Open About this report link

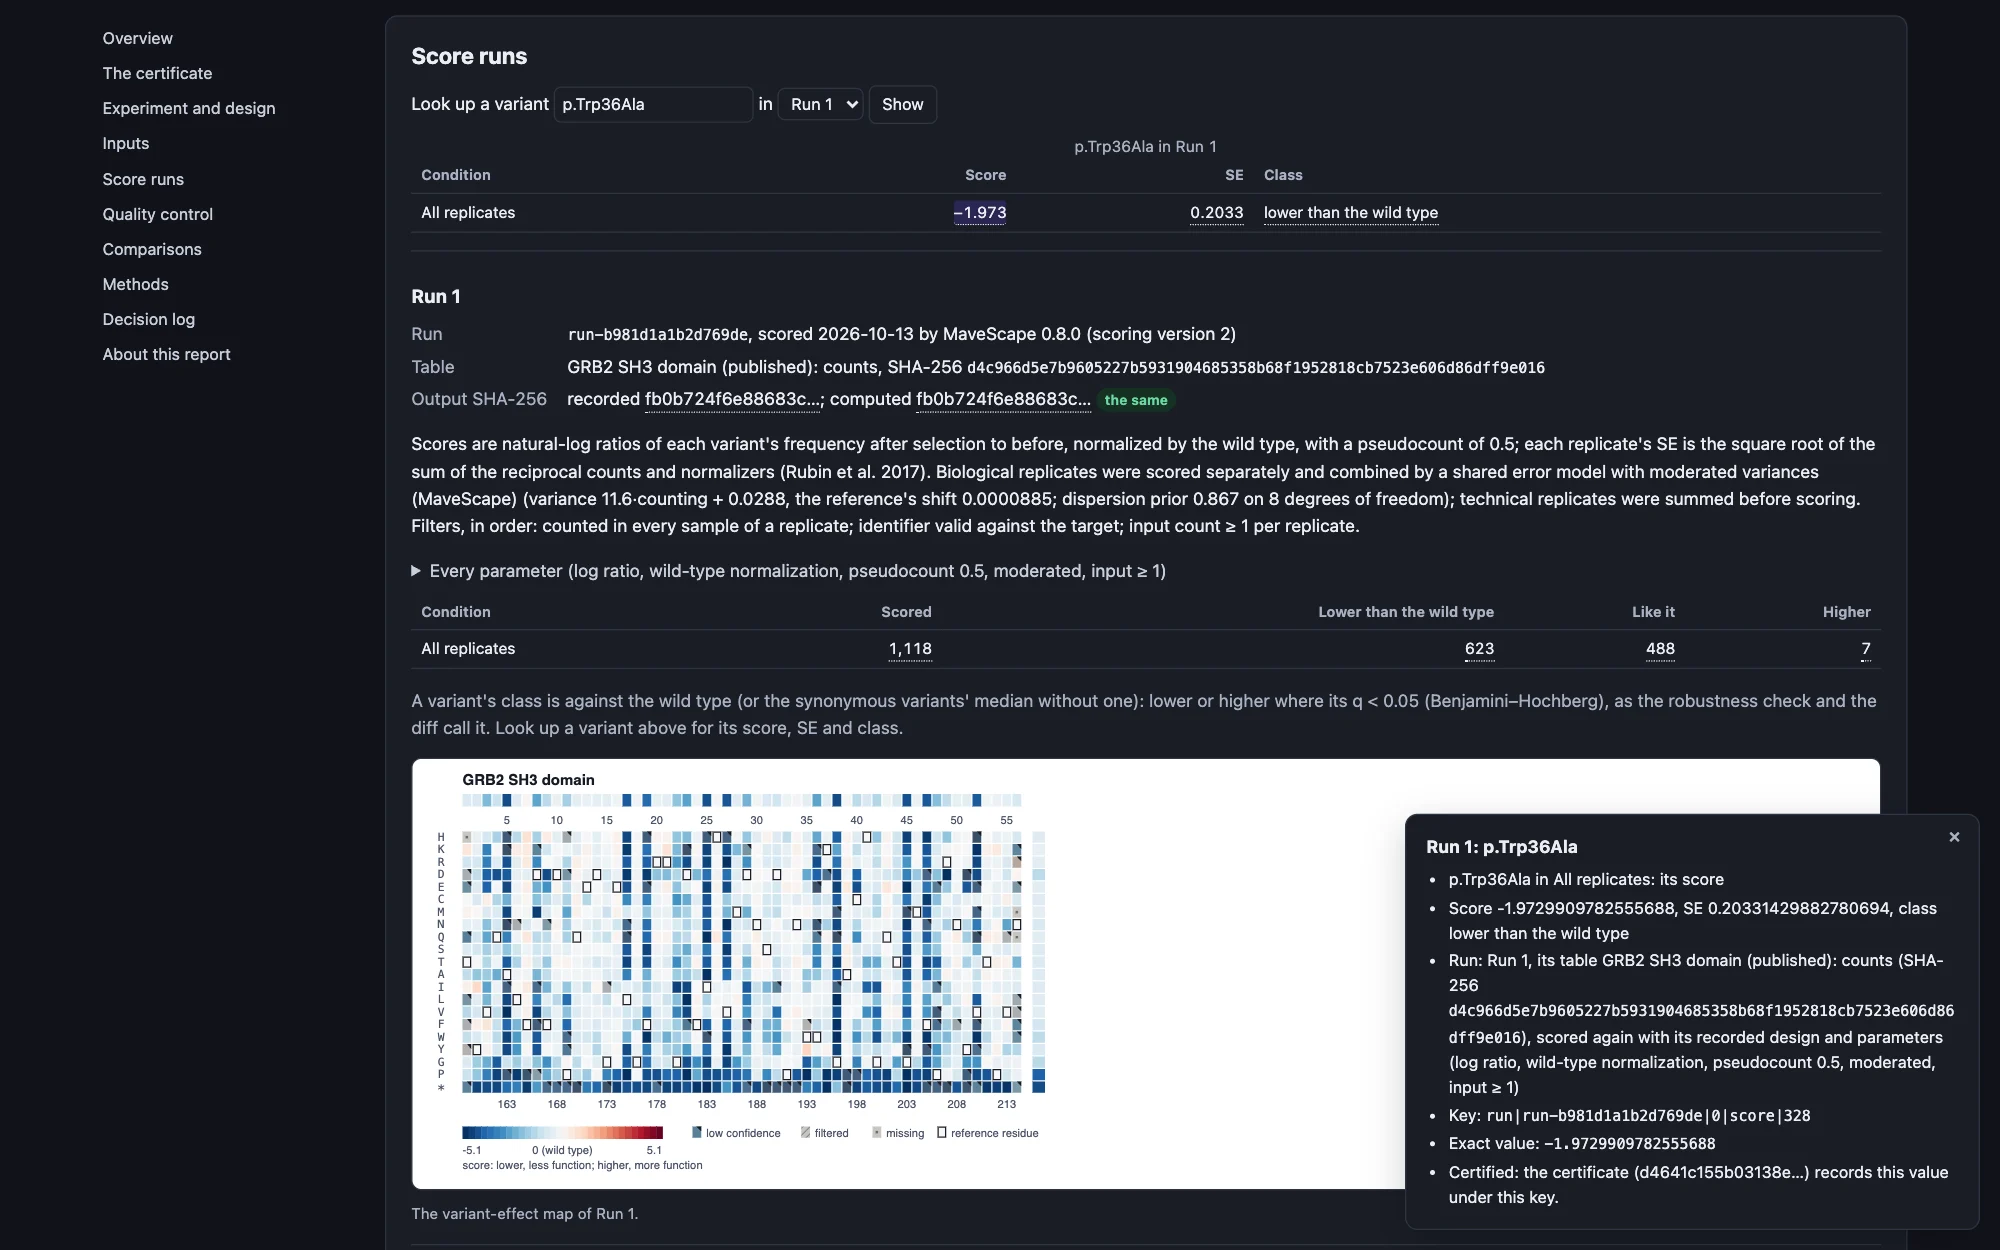click(x=166, y=354)
